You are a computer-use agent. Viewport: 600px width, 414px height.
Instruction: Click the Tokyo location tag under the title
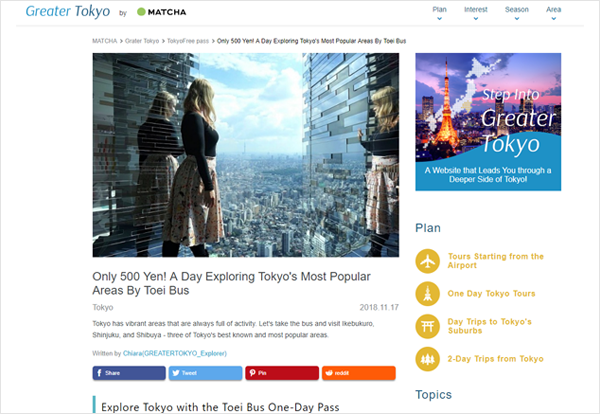coord(103,307)
